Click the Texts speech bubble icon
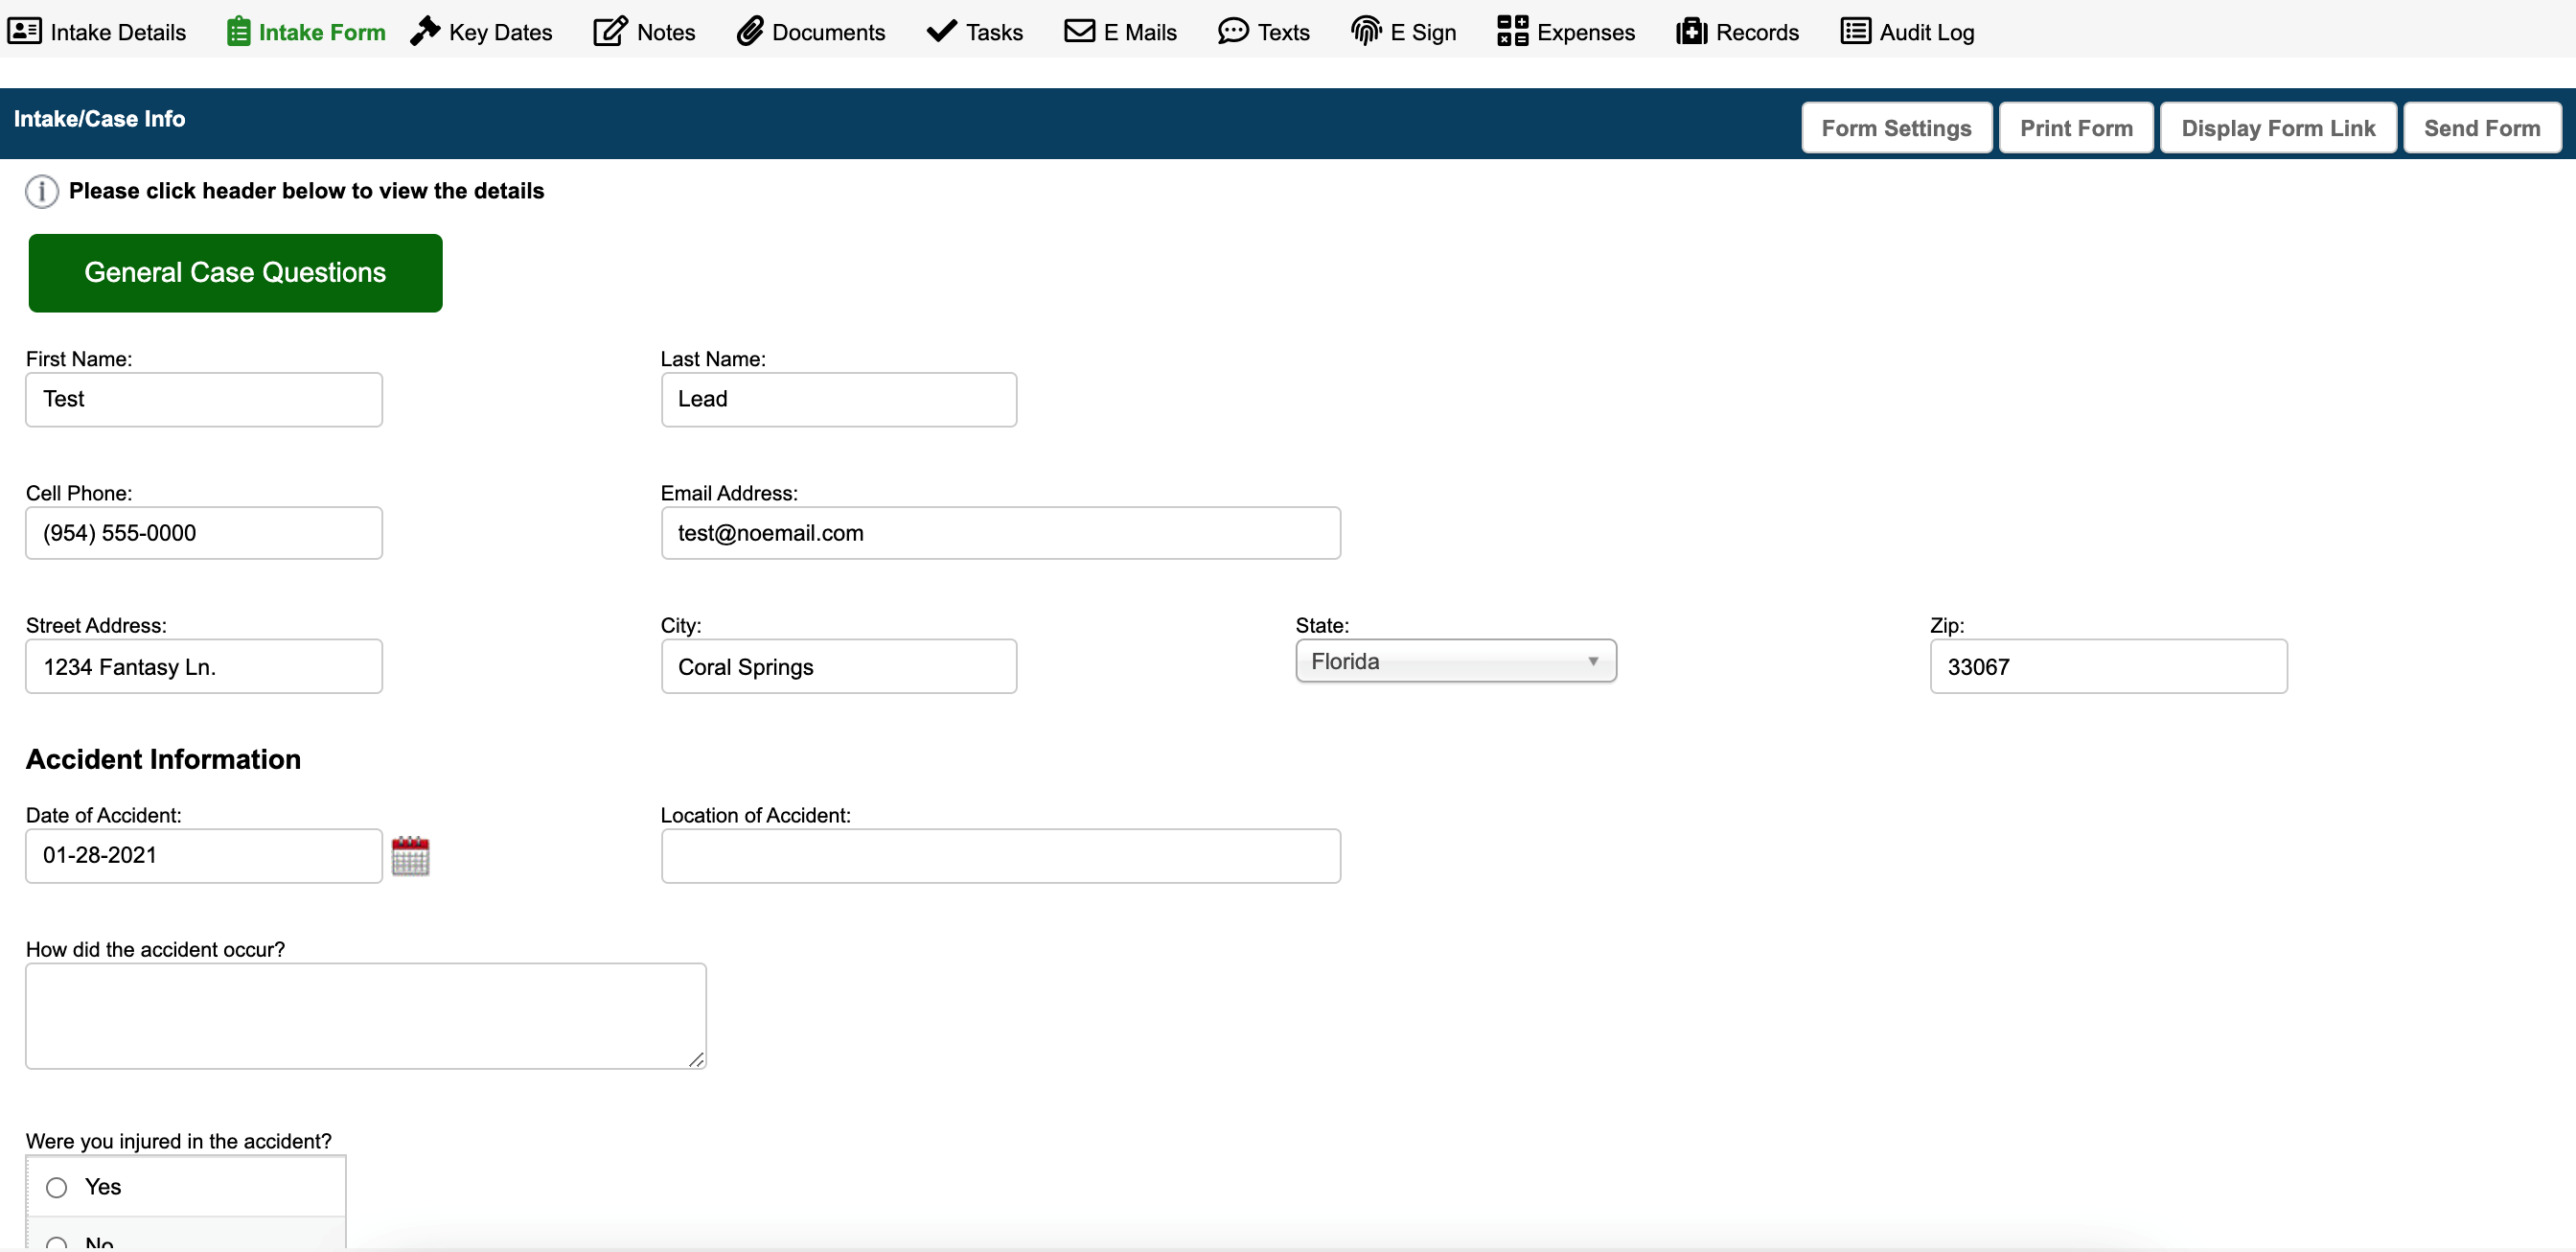This screenshot has height=1252, width=2576. (1233, 31)
